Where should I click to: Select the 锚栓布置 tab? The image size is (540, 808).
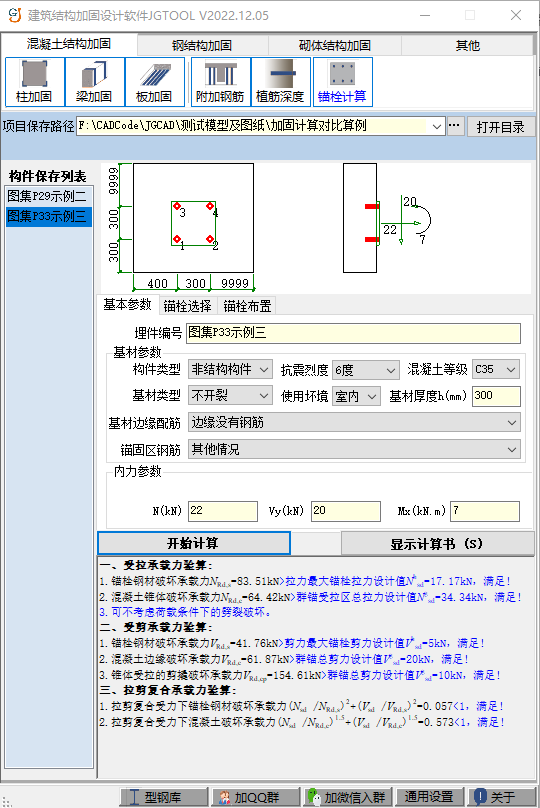(x=247, y=306)
